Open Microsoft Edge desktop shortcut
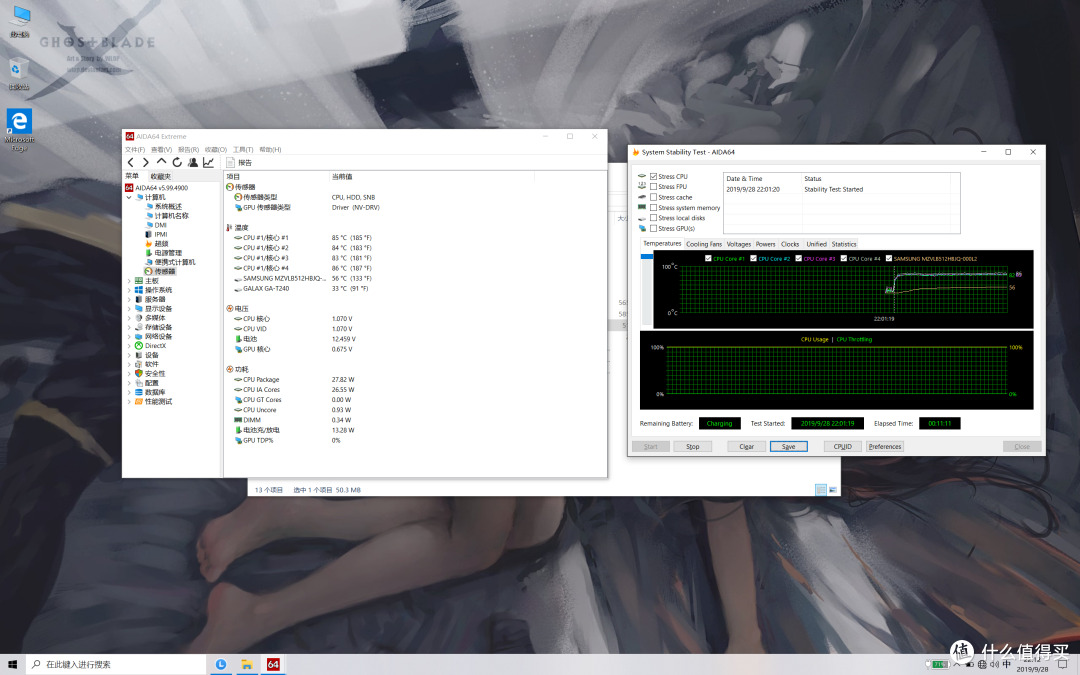The image size is (1080, 675). pyautogui.click(x=19, y=130)
